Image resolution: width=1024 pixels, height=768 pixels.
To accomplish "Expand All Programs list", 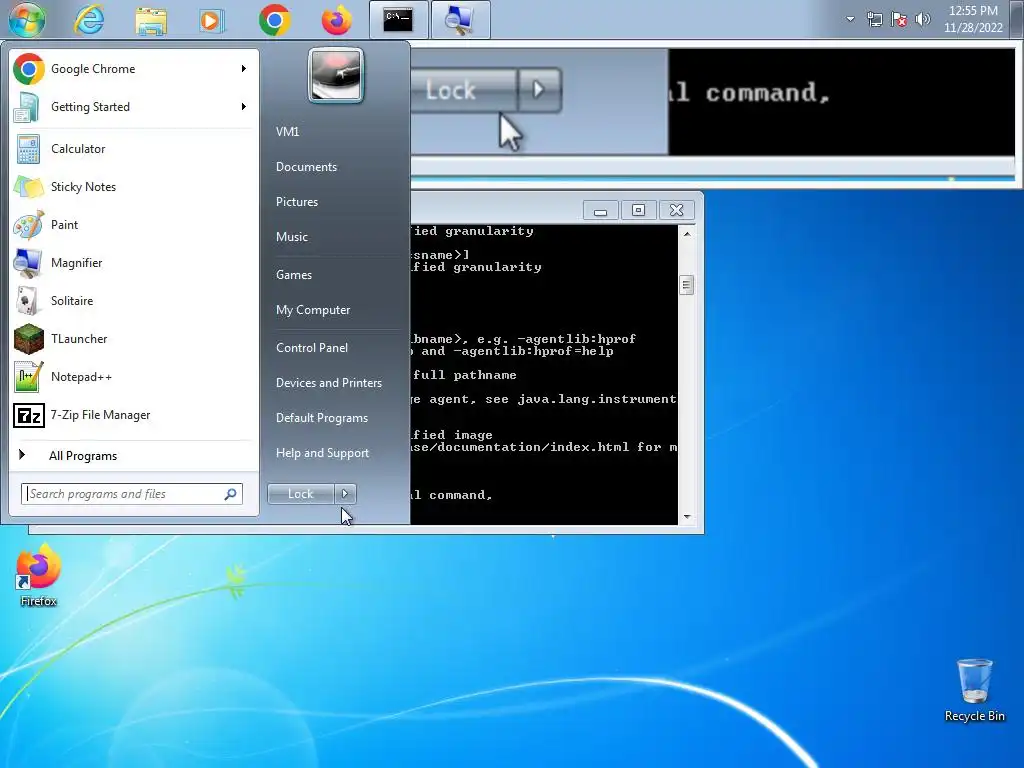I will click(134, 455).
